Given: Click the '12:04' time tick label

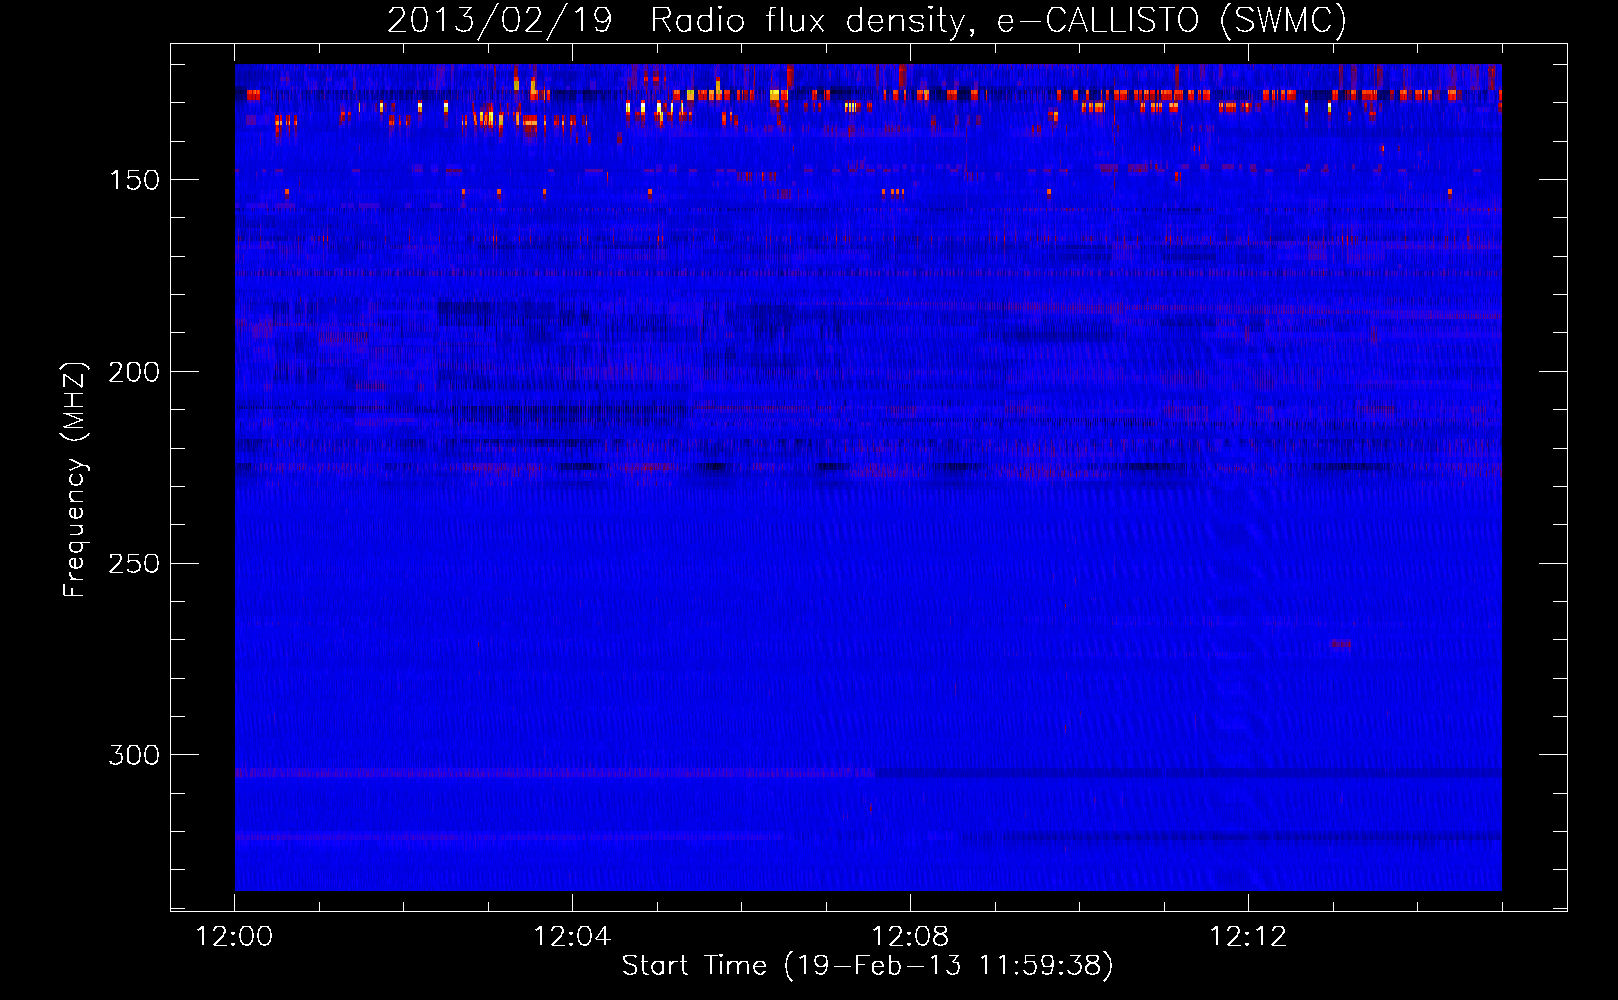Looking at the screenshot, I should (572, 937).
